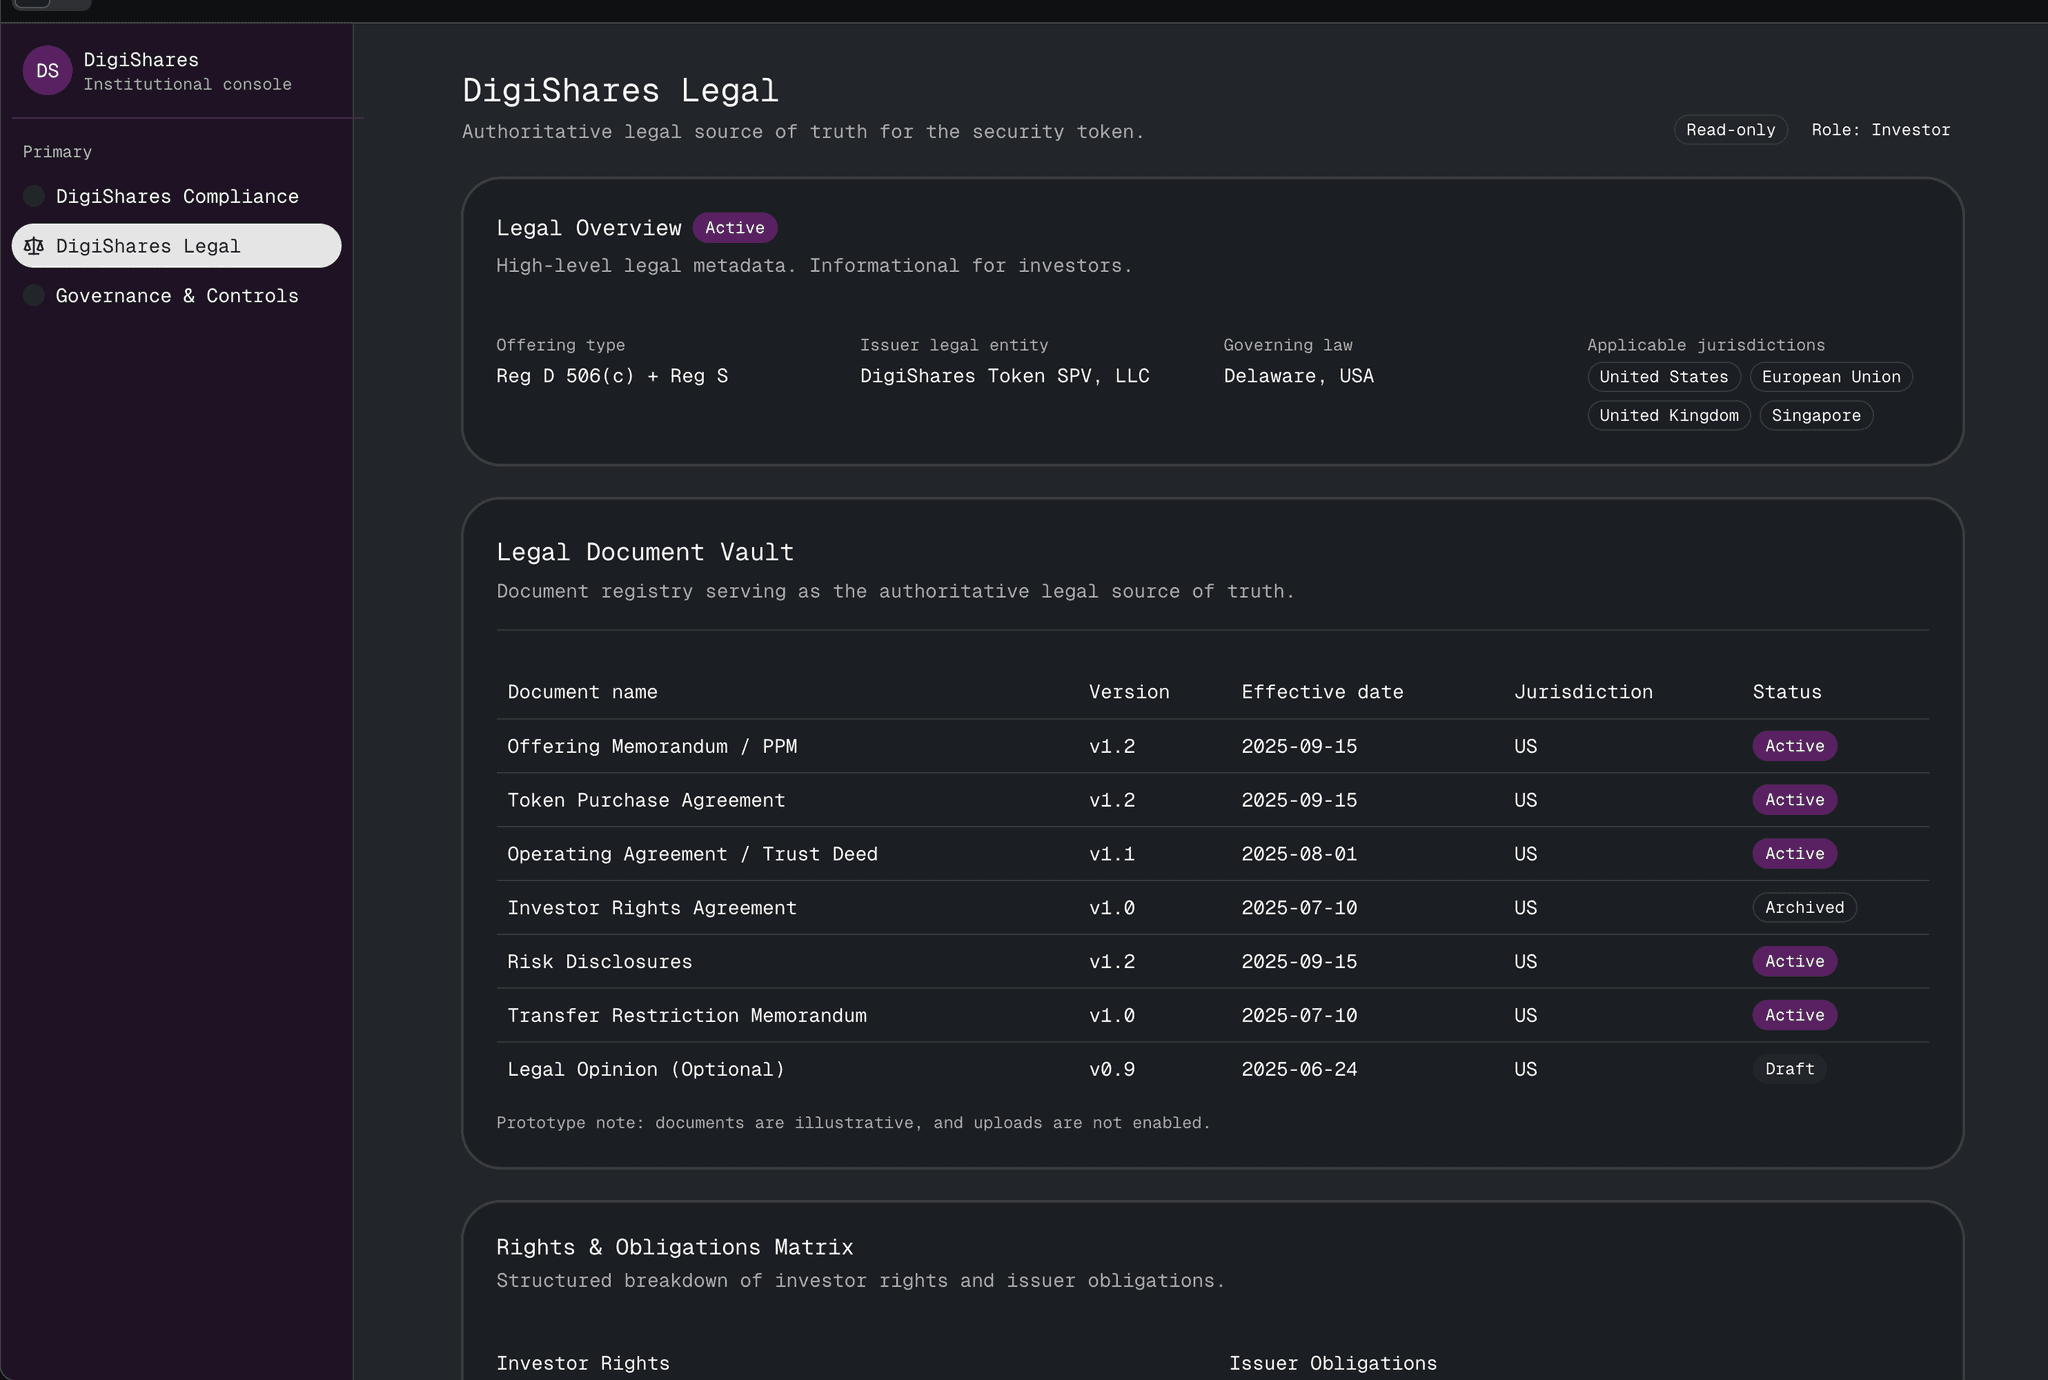2048x1380 pixels.
Task: Click the dot icon beside DigiShares Compliance
Action: (34, 196)
